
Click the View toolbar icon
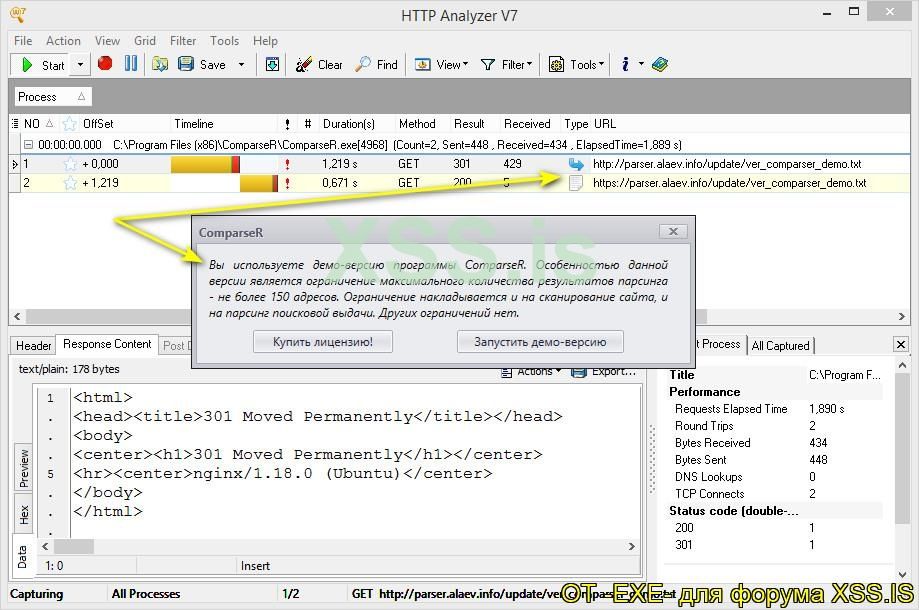click(423, 64)
